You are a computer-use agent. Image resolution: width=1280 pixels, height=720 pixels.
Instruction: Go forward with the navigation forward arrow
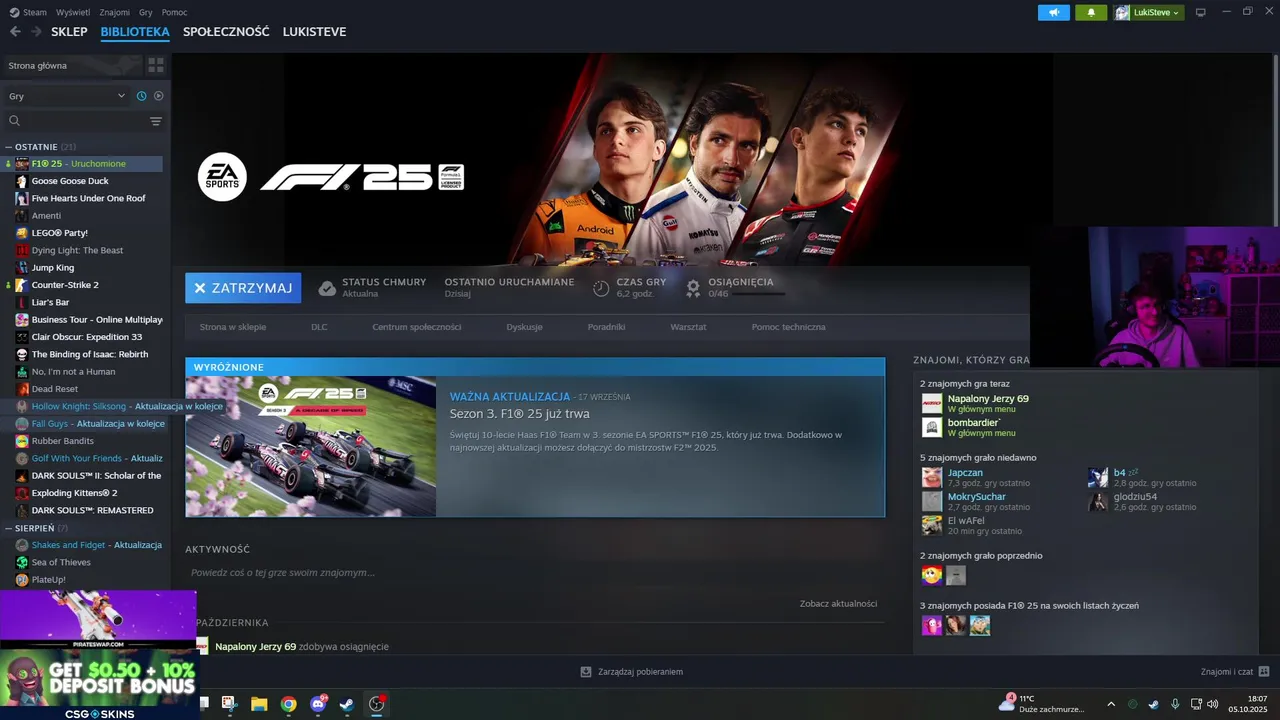click(36, 32)
